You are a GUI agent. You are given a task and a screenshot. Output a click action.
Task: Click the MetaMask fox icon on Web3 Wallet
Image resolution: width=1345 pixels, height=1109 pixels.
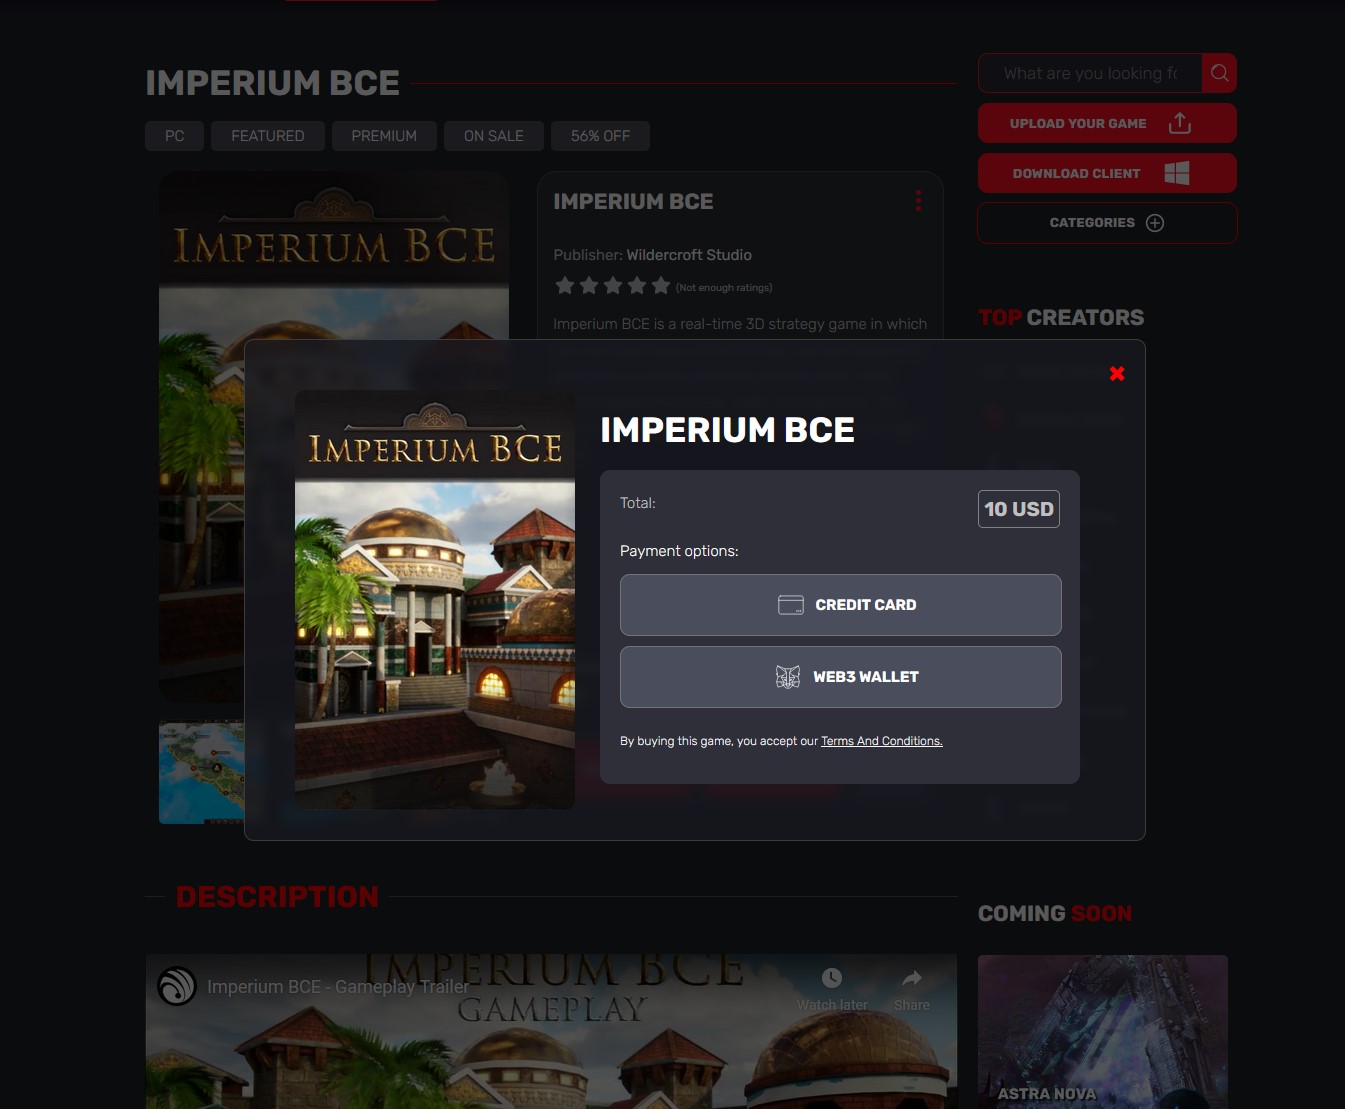(788, 677)
